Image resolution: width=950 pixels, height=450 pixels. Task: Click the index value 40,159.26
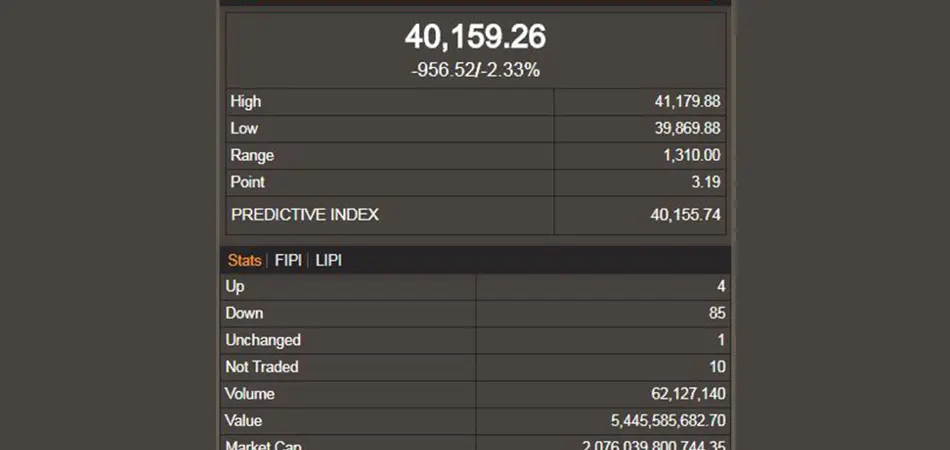pyautogui.click(x=475, y=37)
